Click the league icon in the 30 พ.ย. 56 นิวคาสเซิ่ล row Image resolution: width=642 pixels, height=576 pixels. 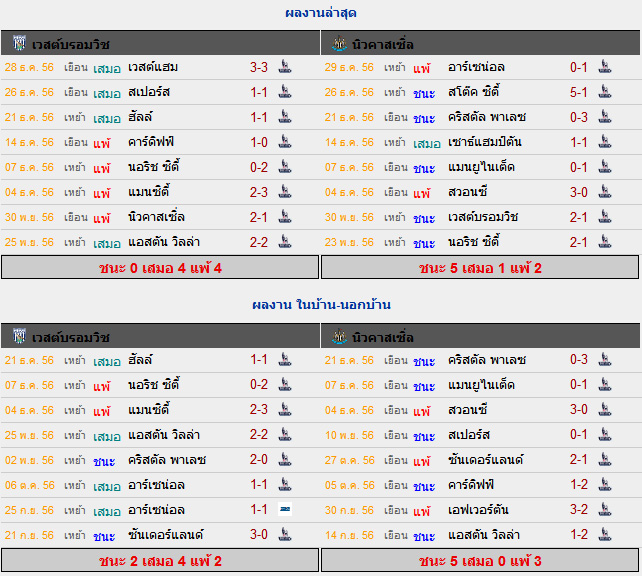pos(285,217)
